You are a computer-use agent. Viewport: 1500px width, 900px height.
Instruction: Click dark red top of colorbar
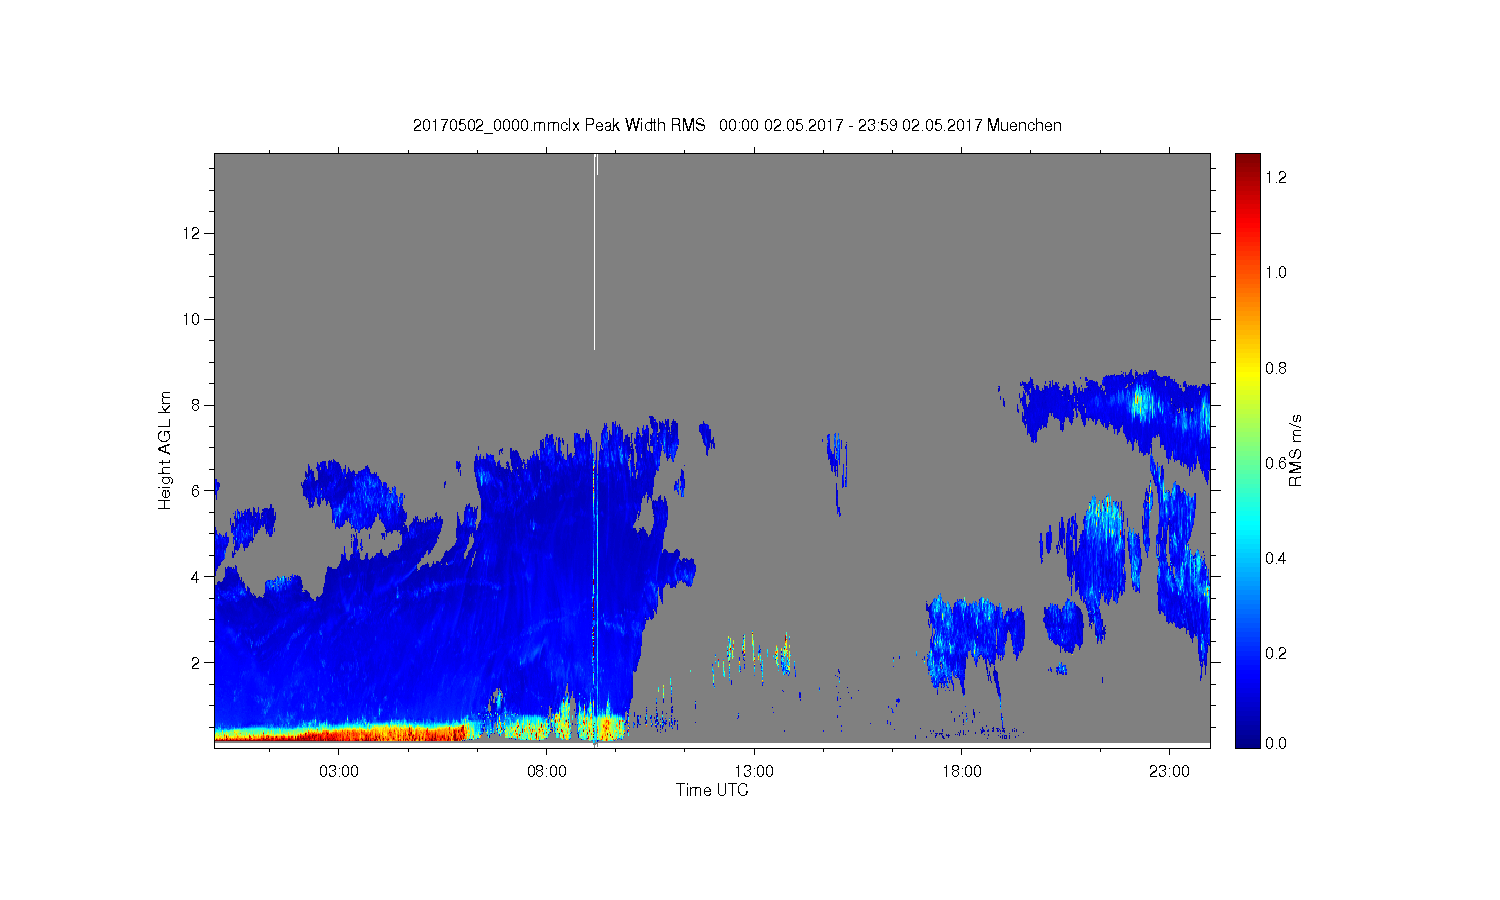pyautogui.click(x=1247, y=160)
